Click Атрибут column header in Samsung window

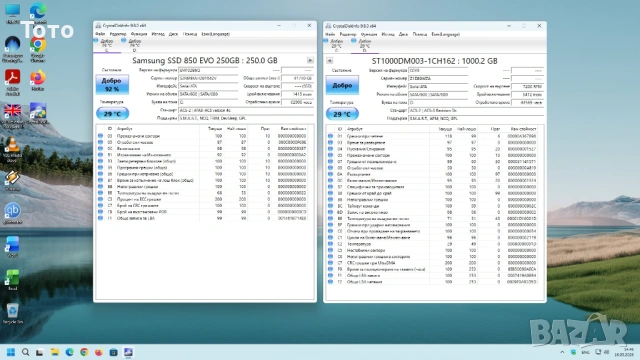(157, 129)
